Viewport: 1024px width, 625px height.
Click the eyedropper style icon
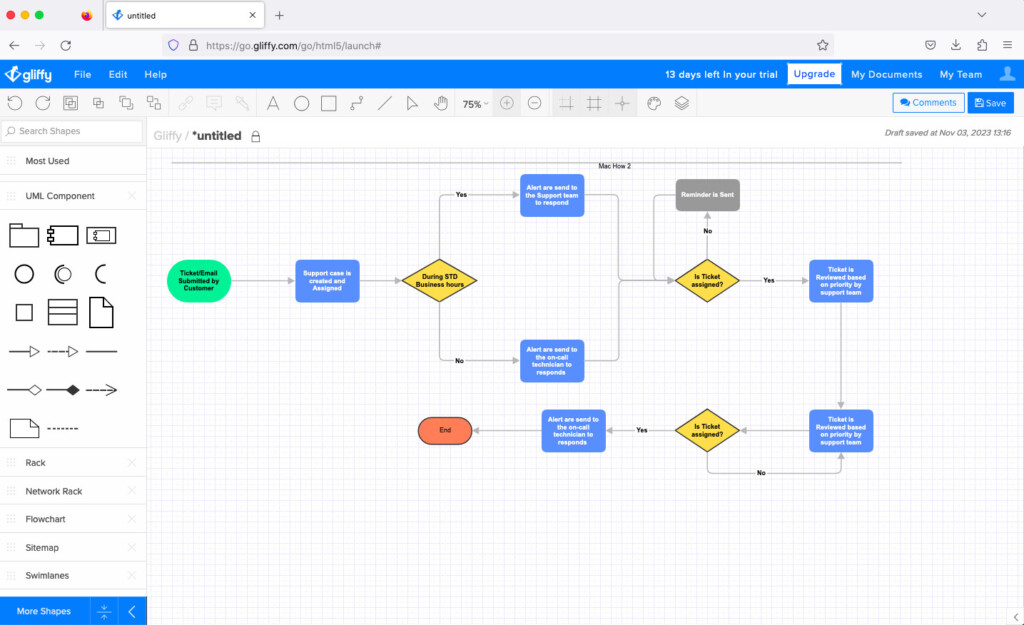point(242,103)
